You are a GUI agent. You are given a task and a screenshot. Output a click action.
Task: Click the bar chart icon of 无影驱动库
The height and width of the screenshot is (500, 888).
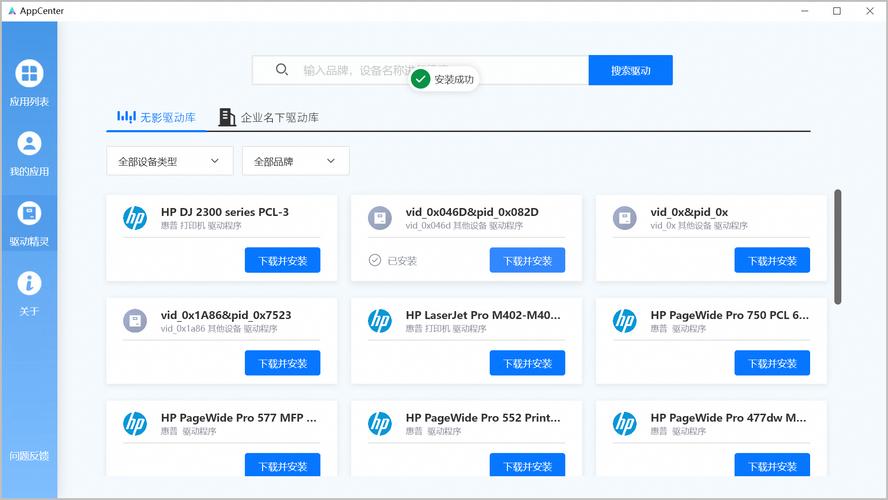click(x=126, y=117)
